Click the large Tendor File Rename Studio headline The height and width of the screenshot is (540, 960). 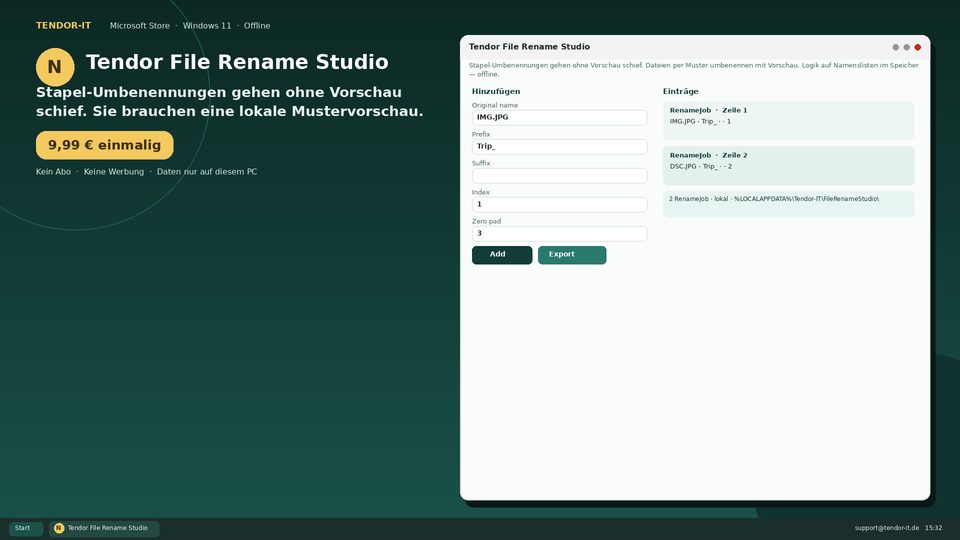coord(237,62)
